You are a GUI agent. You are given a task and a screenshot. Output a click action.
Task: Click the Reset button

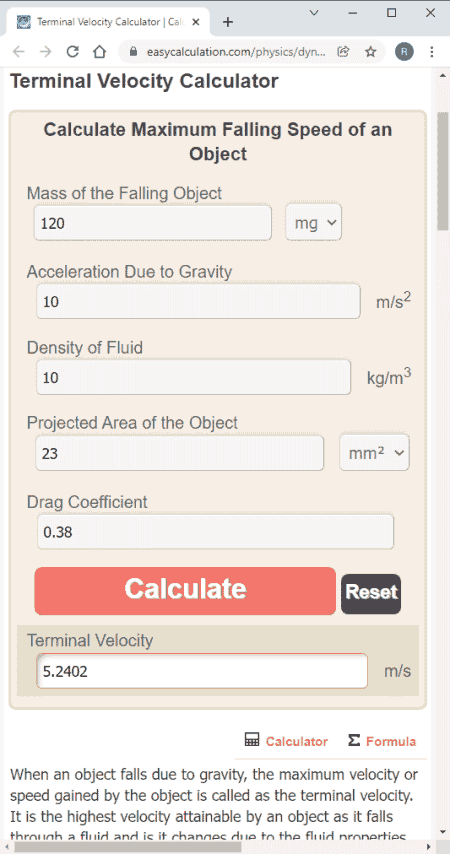[x=371, y=593]
